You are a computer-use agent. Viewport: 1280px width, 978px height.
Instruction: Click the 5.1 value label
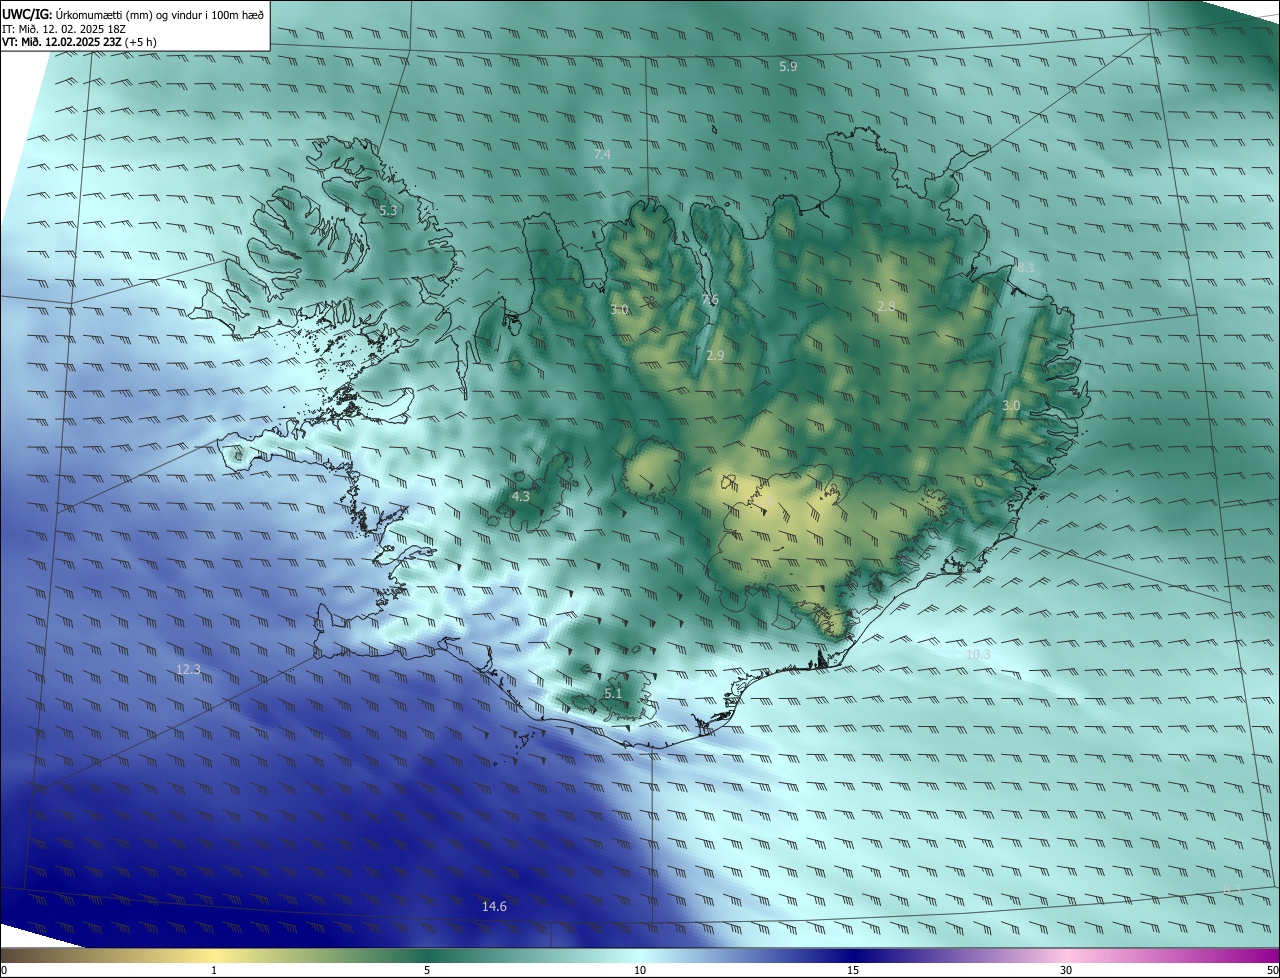[613, 693]
